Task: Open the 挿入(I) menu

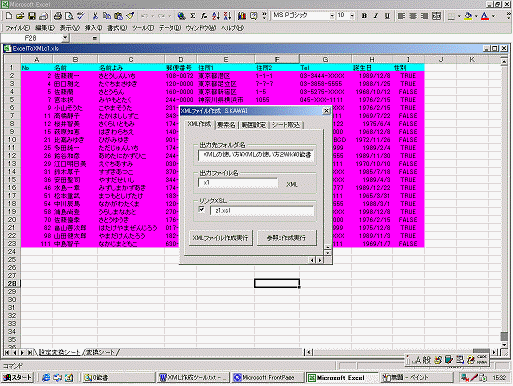Action: [93, 28]
